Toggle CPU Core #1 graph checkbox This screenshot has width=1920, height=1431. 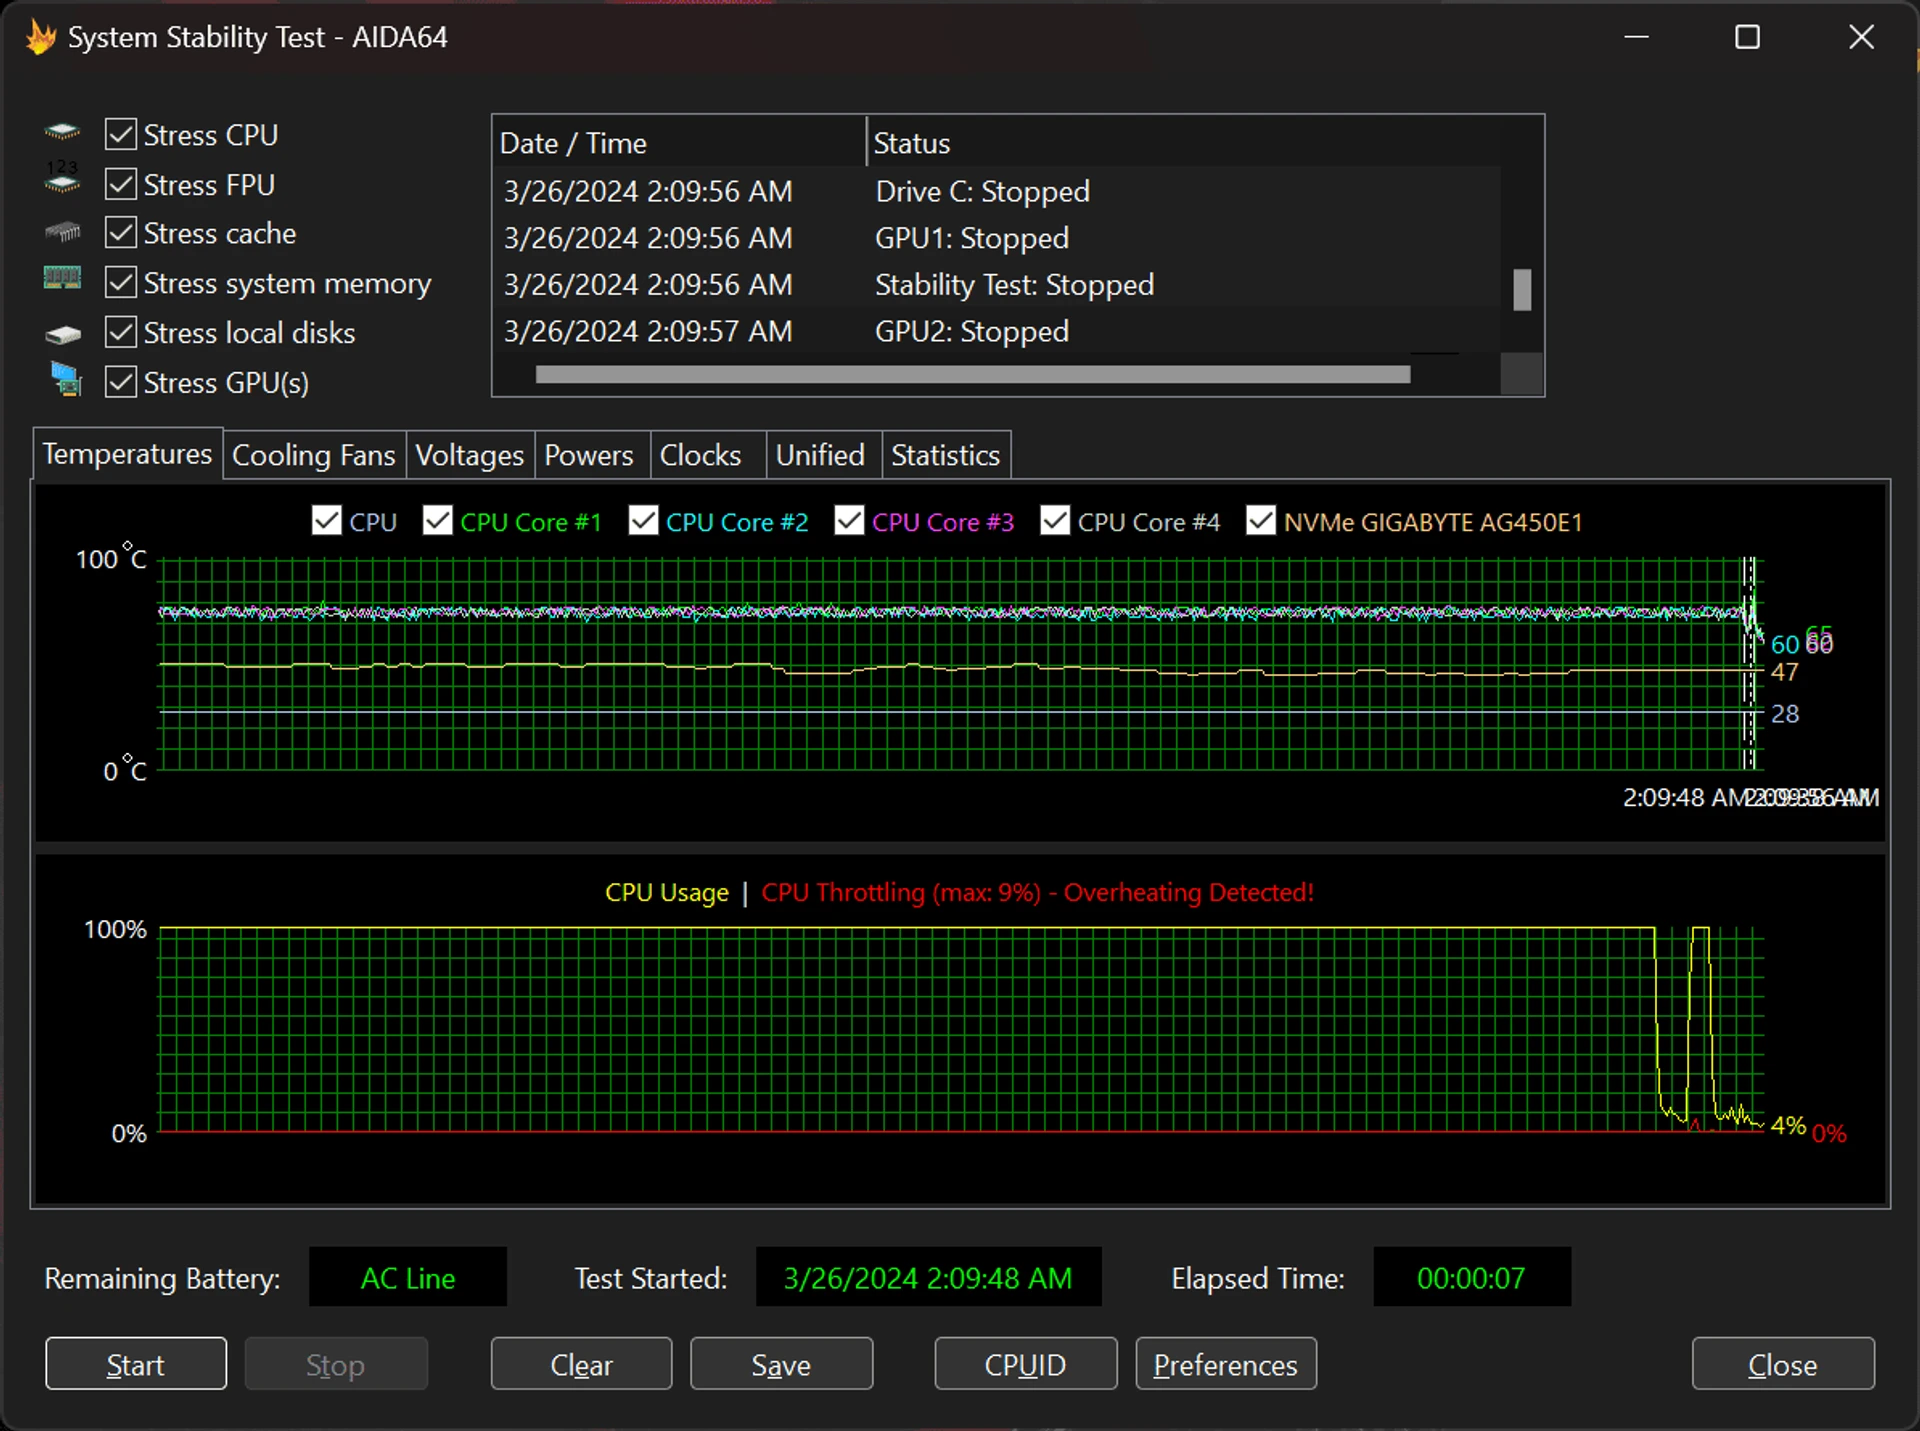(x=437, y=521)
